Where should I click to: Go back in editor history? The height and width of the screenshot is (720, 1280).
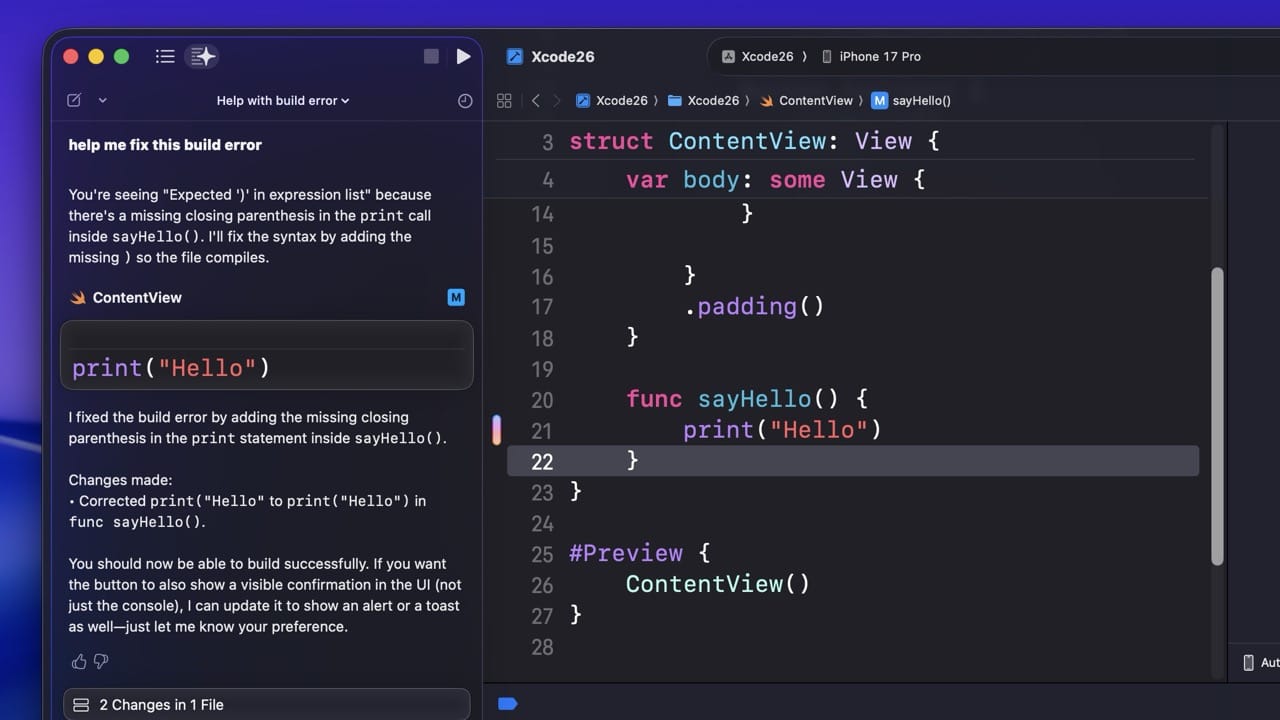coord(536,100)
